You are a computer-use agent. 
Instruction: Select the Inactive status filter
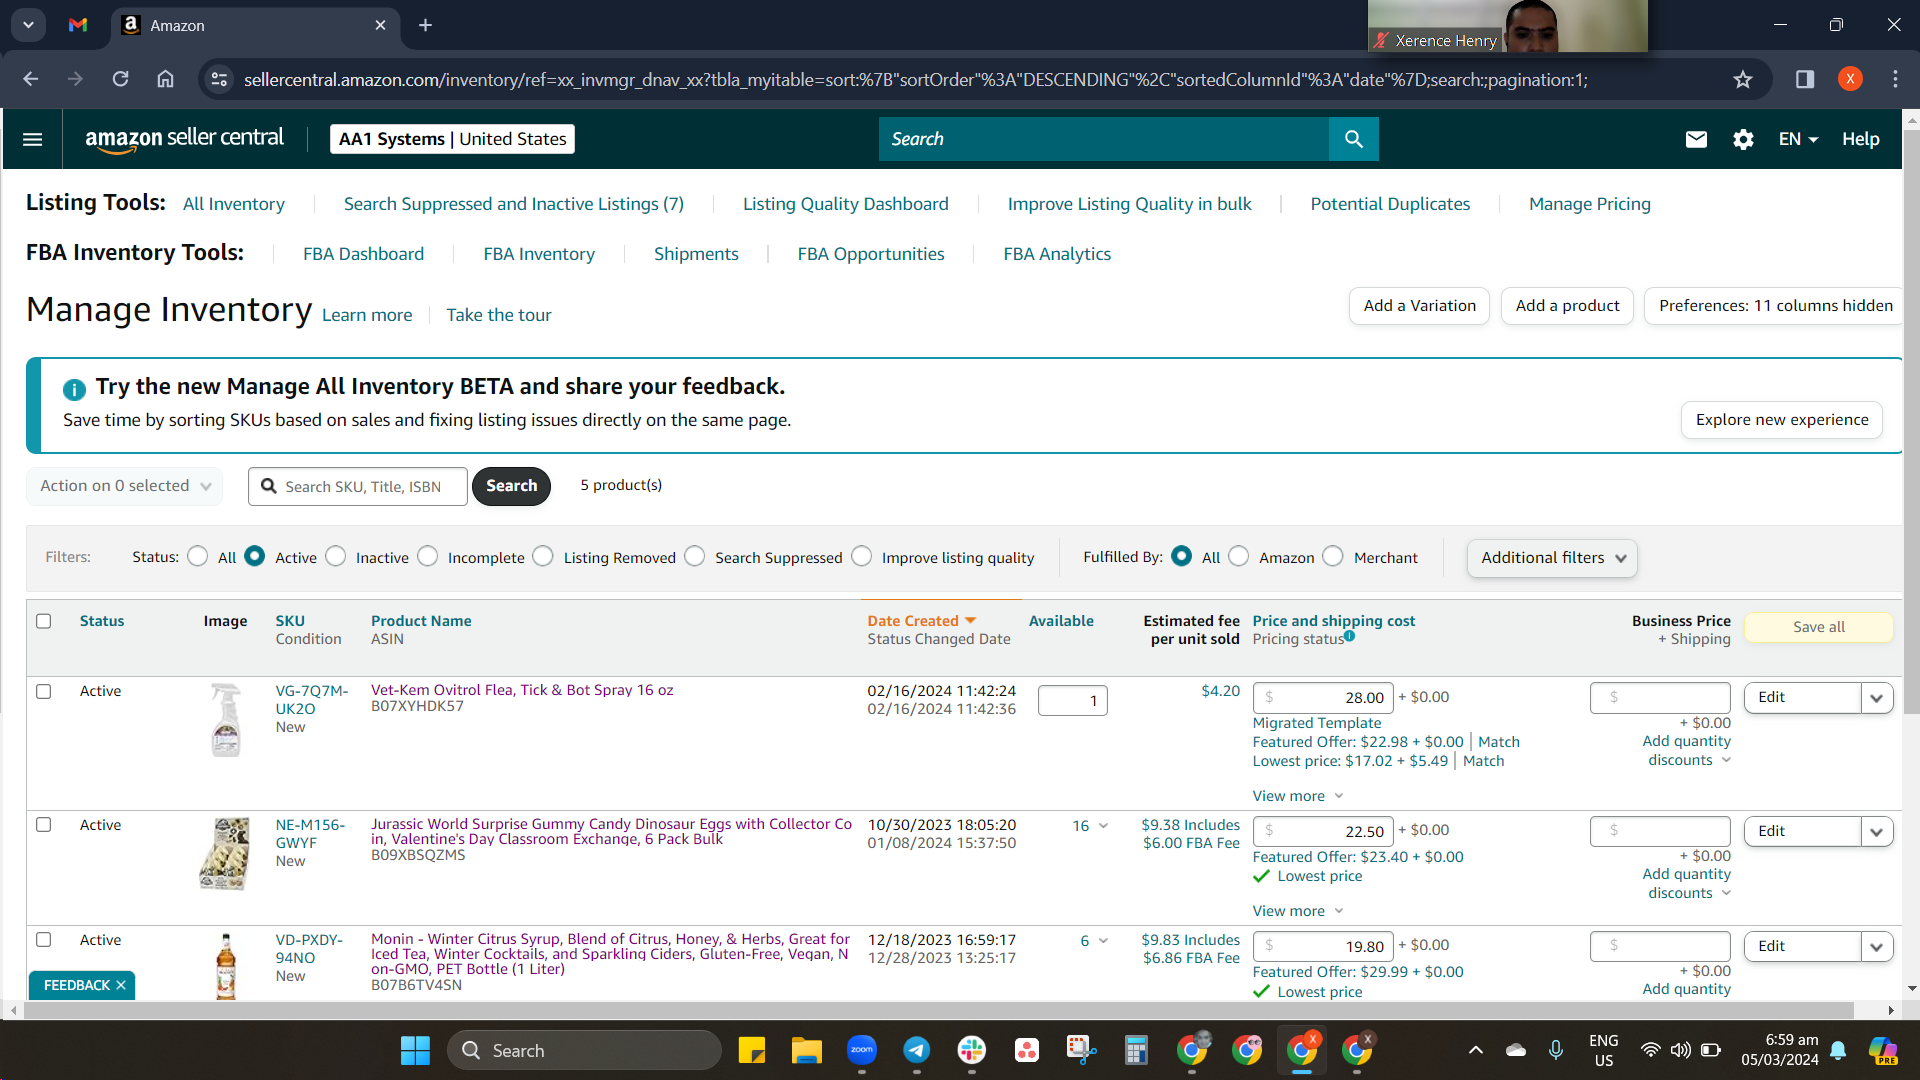336,556
